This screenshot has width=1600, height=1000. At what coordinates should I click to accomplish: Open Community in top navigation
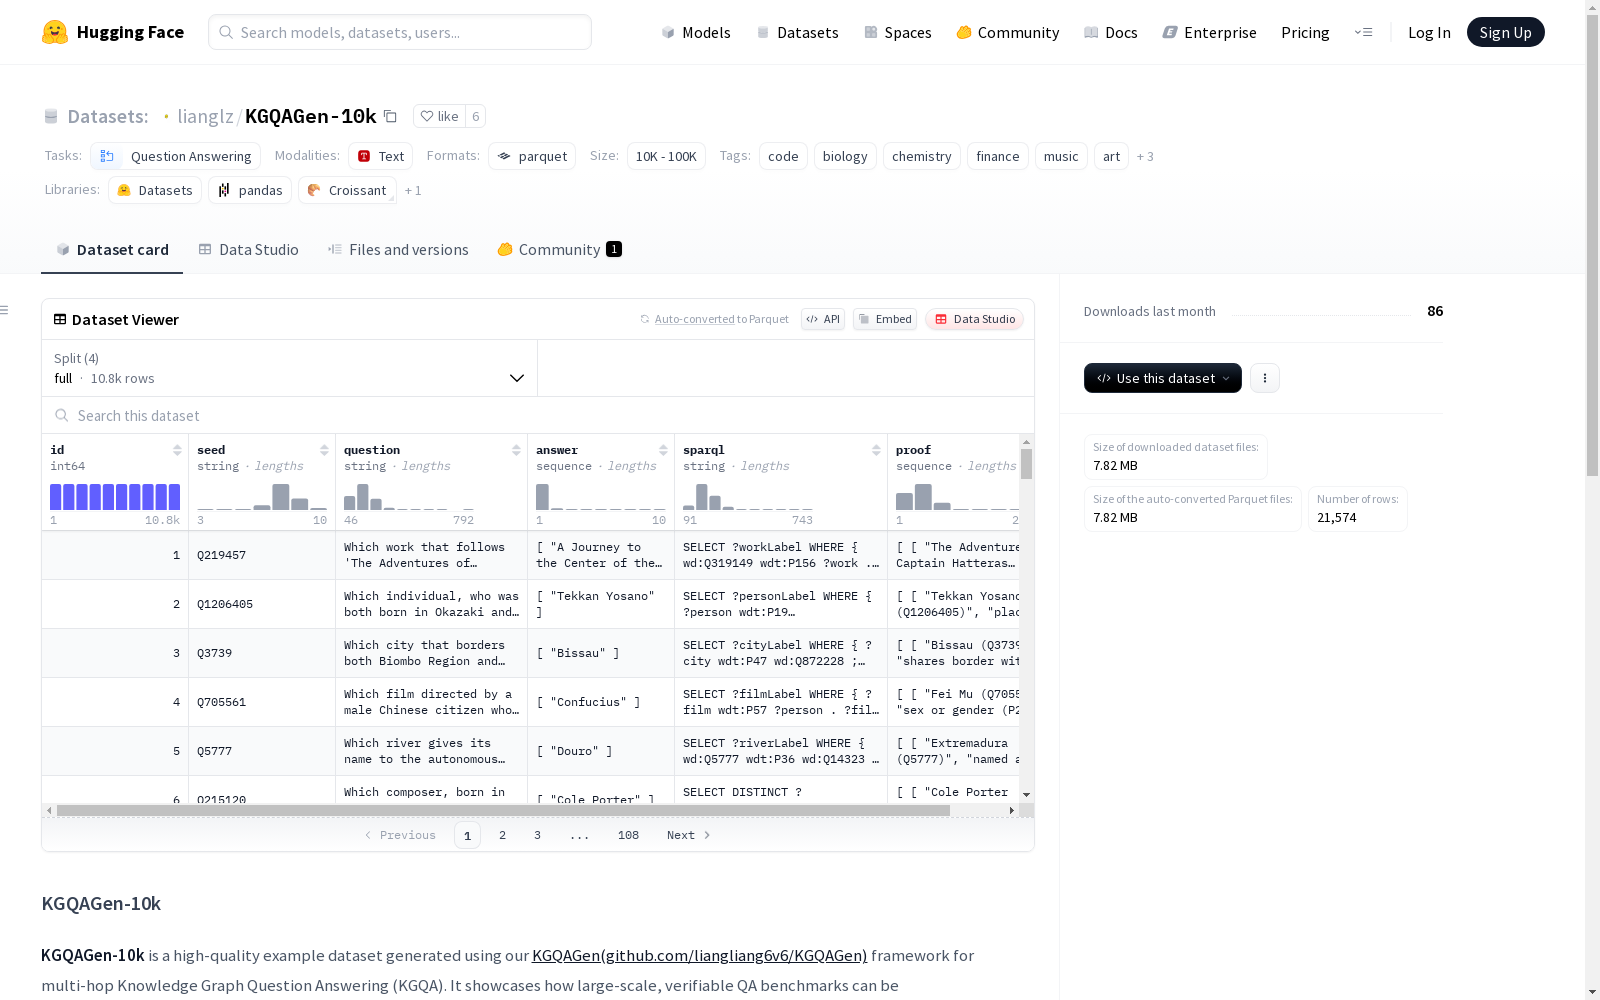(1008, 32)
